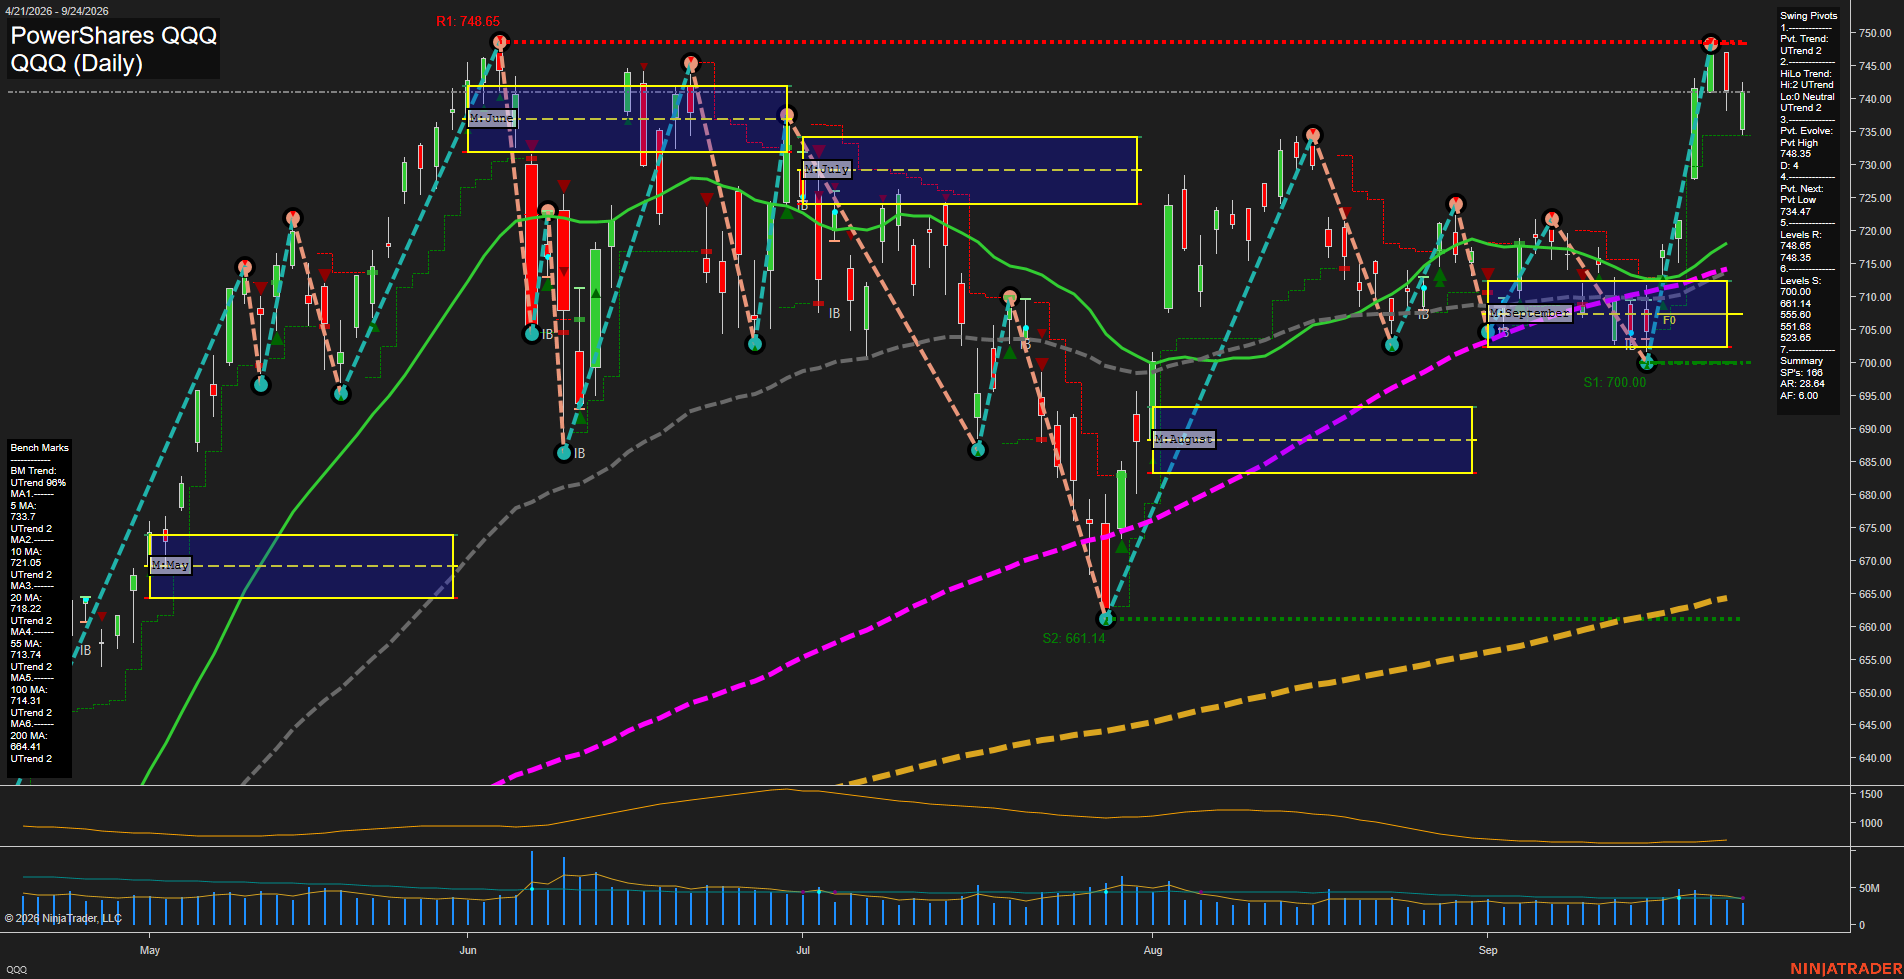The image size is (1904, 979).
Task: Click the 50M volume scale value
Action: coord(1869,888)
